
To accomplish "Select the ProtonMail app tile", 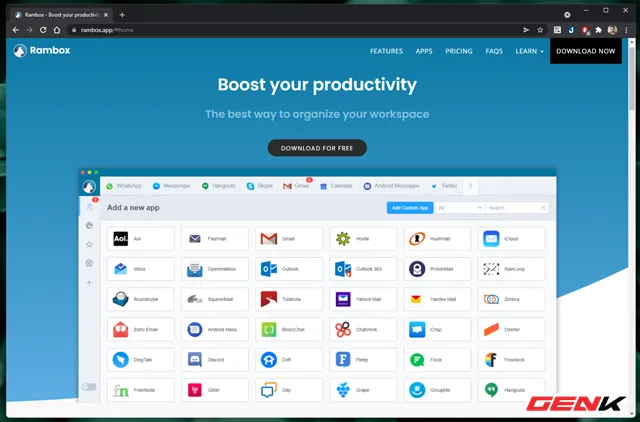I will tap(437, 269).
